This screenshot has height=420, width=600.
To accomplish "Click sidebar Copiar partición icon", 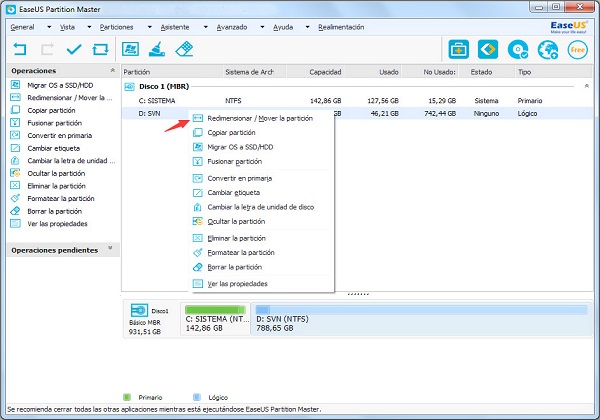I will pyautogui.click(x=15, y=110).
